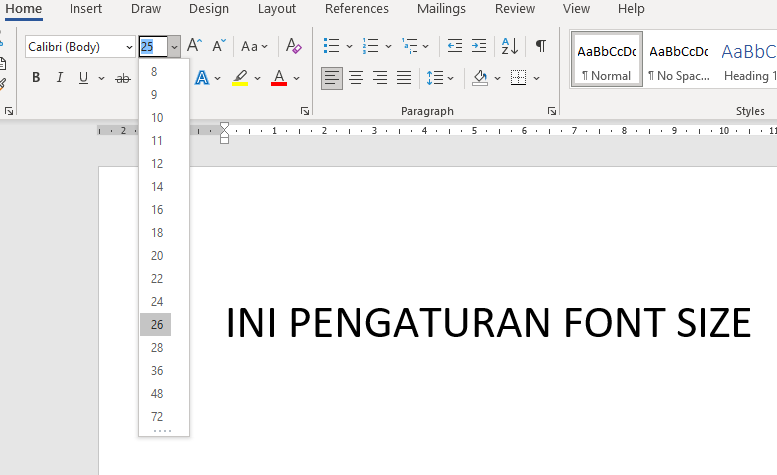Toggle Align Left

point(332,78)
